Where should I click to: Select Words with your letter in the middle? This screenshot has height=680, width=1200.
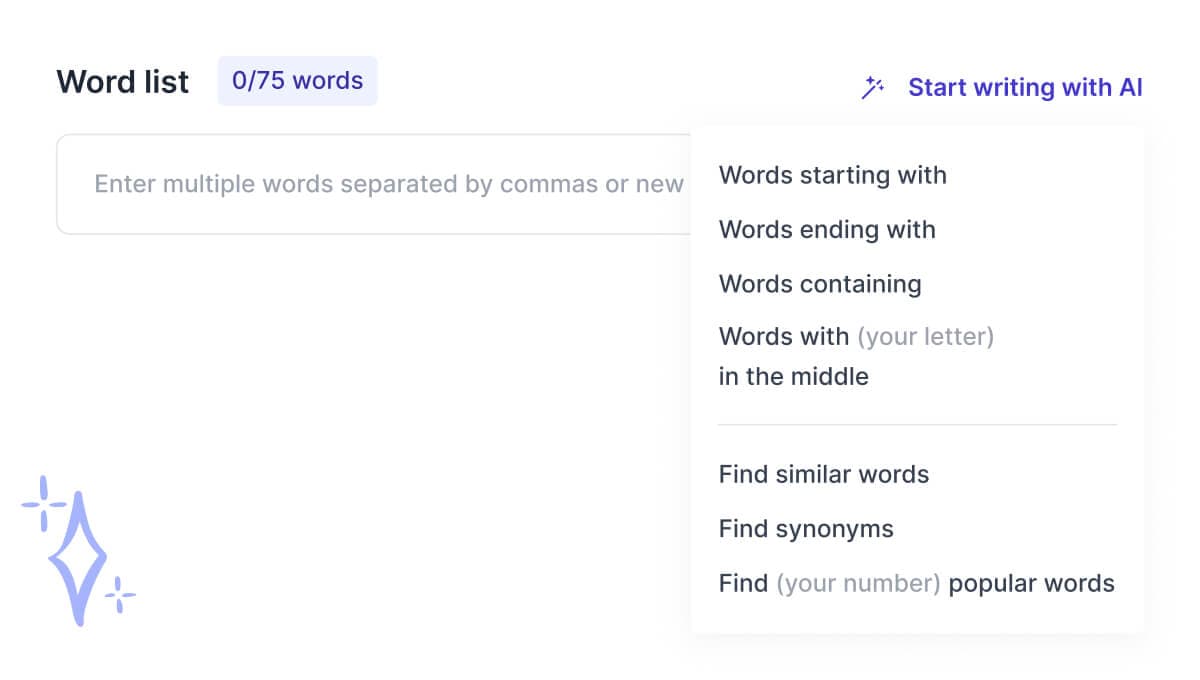pyautogui.click(x=856, y=356)
